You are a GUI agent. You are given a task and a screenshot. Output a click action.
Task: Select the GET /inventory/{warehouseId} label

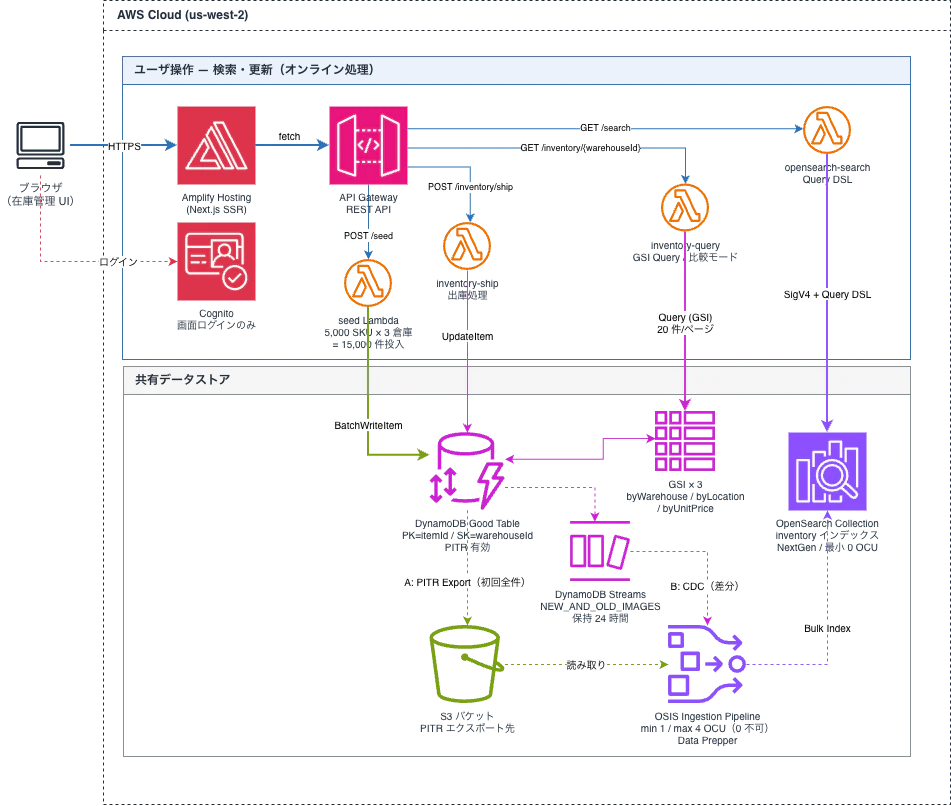[x=580, y=148]
